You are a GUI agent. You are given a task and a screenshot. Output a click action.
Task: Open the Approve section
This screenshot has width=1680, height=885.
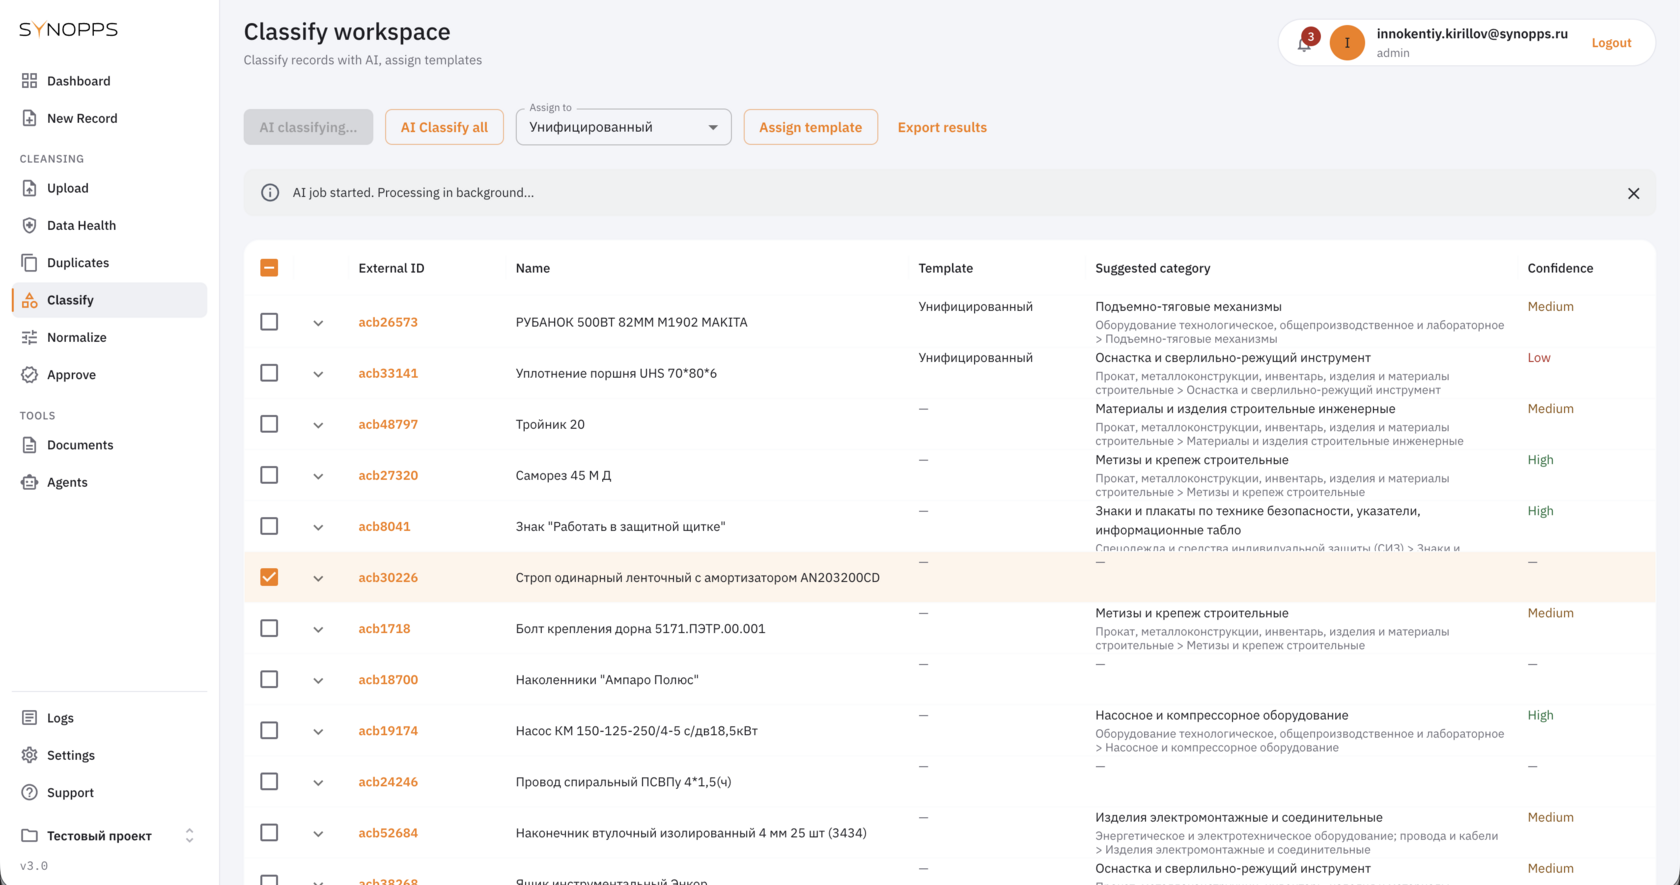[x=109, y=375]
